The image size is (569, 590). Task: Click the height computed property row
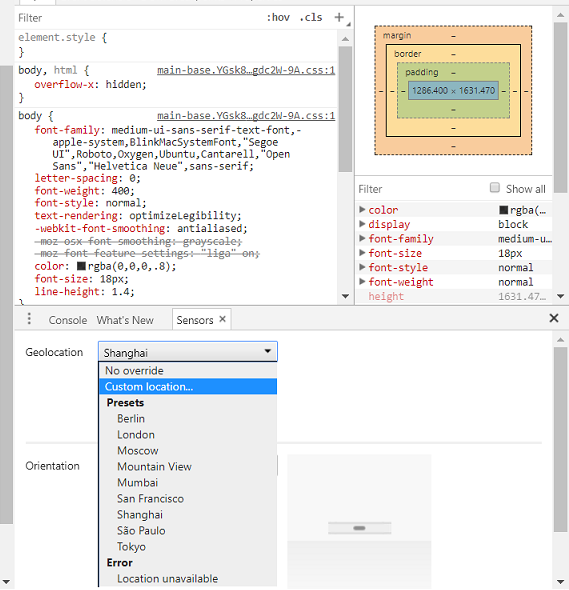(x=454, y=296)
